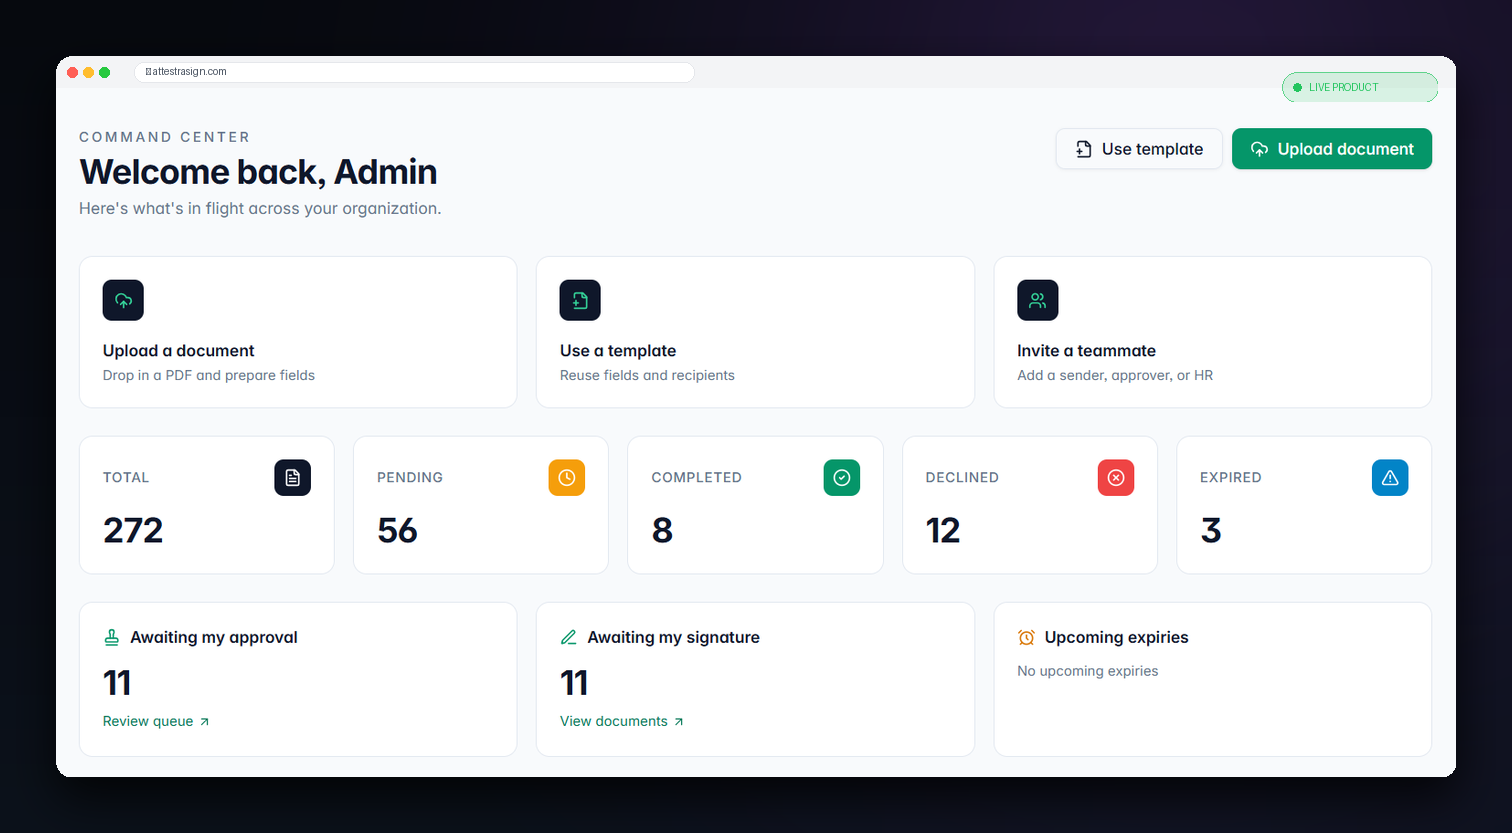Click the people icon in Invite a teammate card
Viewport: 1512px width, 833px height.
click(x=1037, y=300)
